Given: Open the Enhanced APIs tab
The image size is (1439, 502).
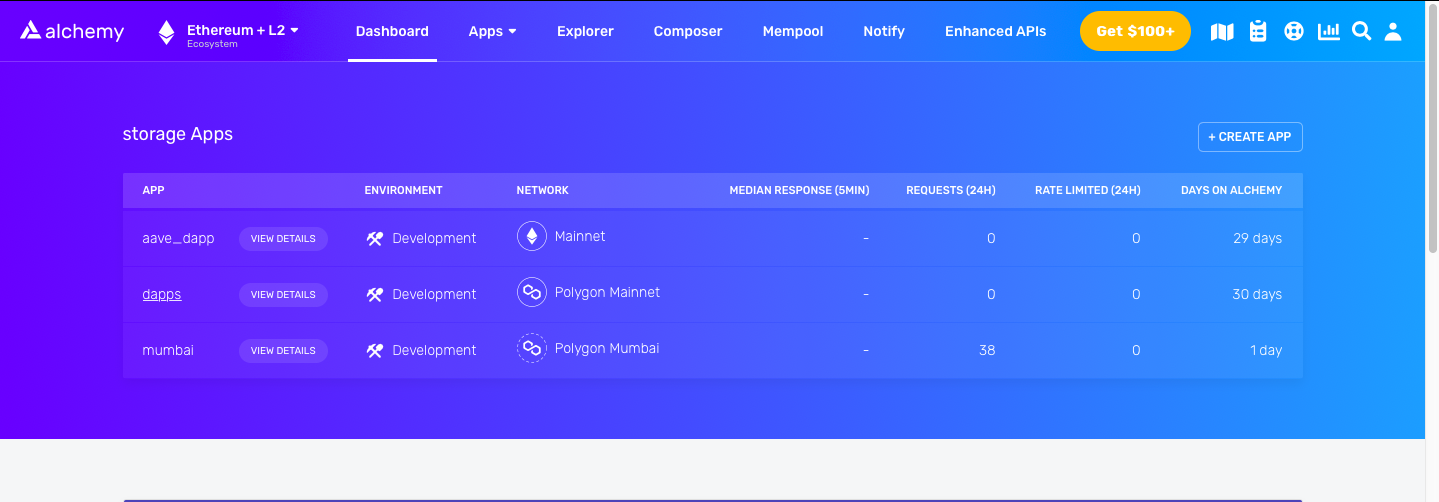Looking at the screenshot, I should pyautogui.click(x=996, y=31).
